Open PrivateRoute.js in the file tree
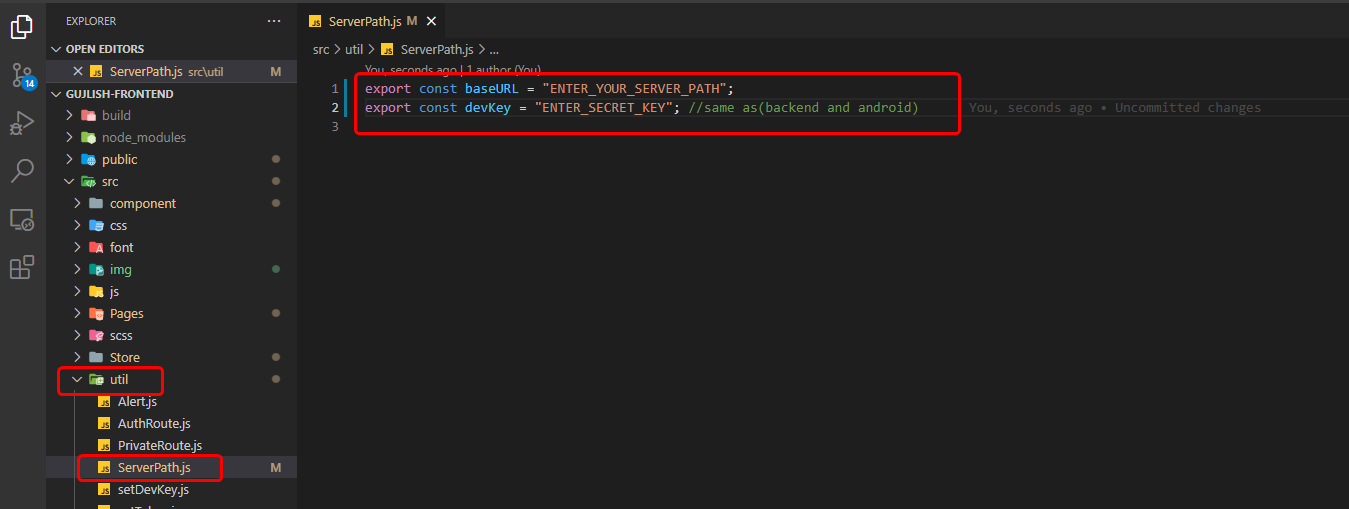The width and height of the screenshot is (1349, 509). (x=159, y=446)
